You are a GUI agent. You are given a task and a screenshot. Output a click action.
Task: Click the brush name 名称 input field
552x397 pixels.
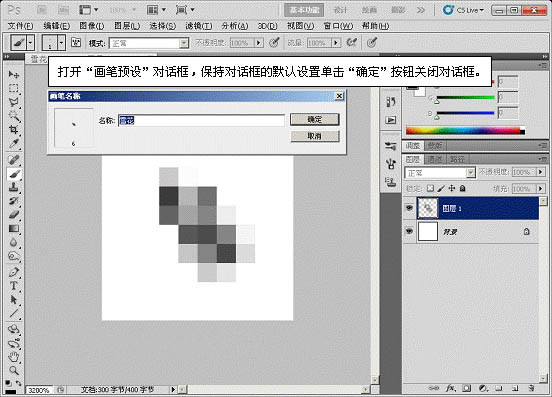click(201, 120)
